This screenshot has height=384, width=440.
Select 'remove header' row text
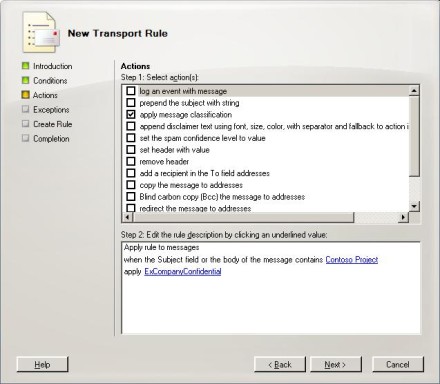click(164, 162)
